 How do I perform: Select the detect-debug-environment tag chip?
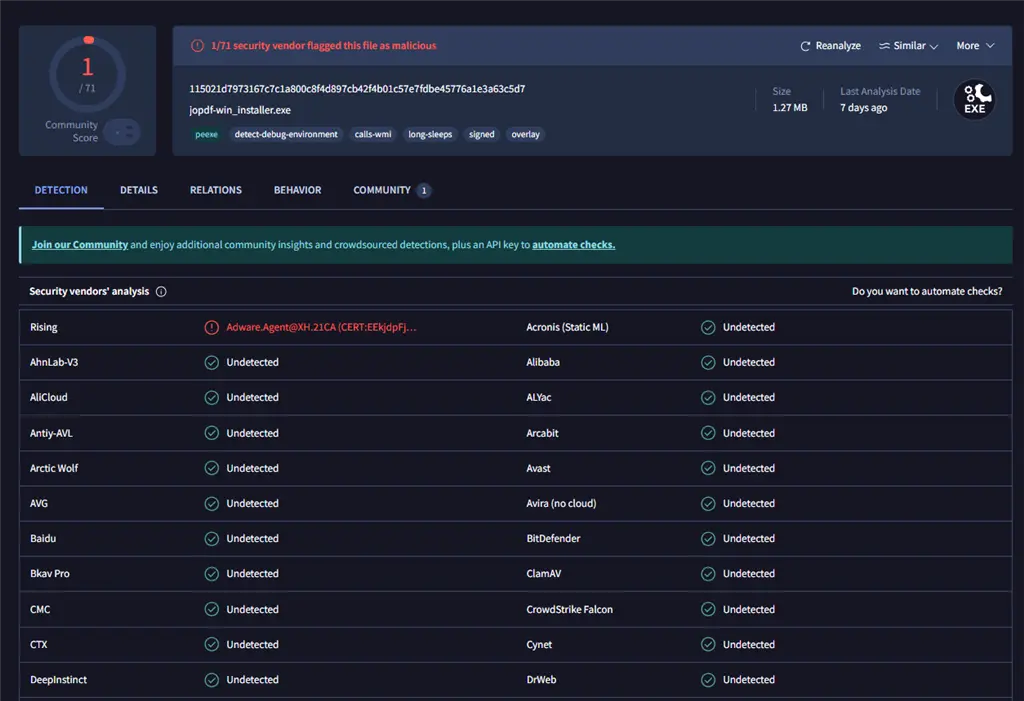point(286,134)
